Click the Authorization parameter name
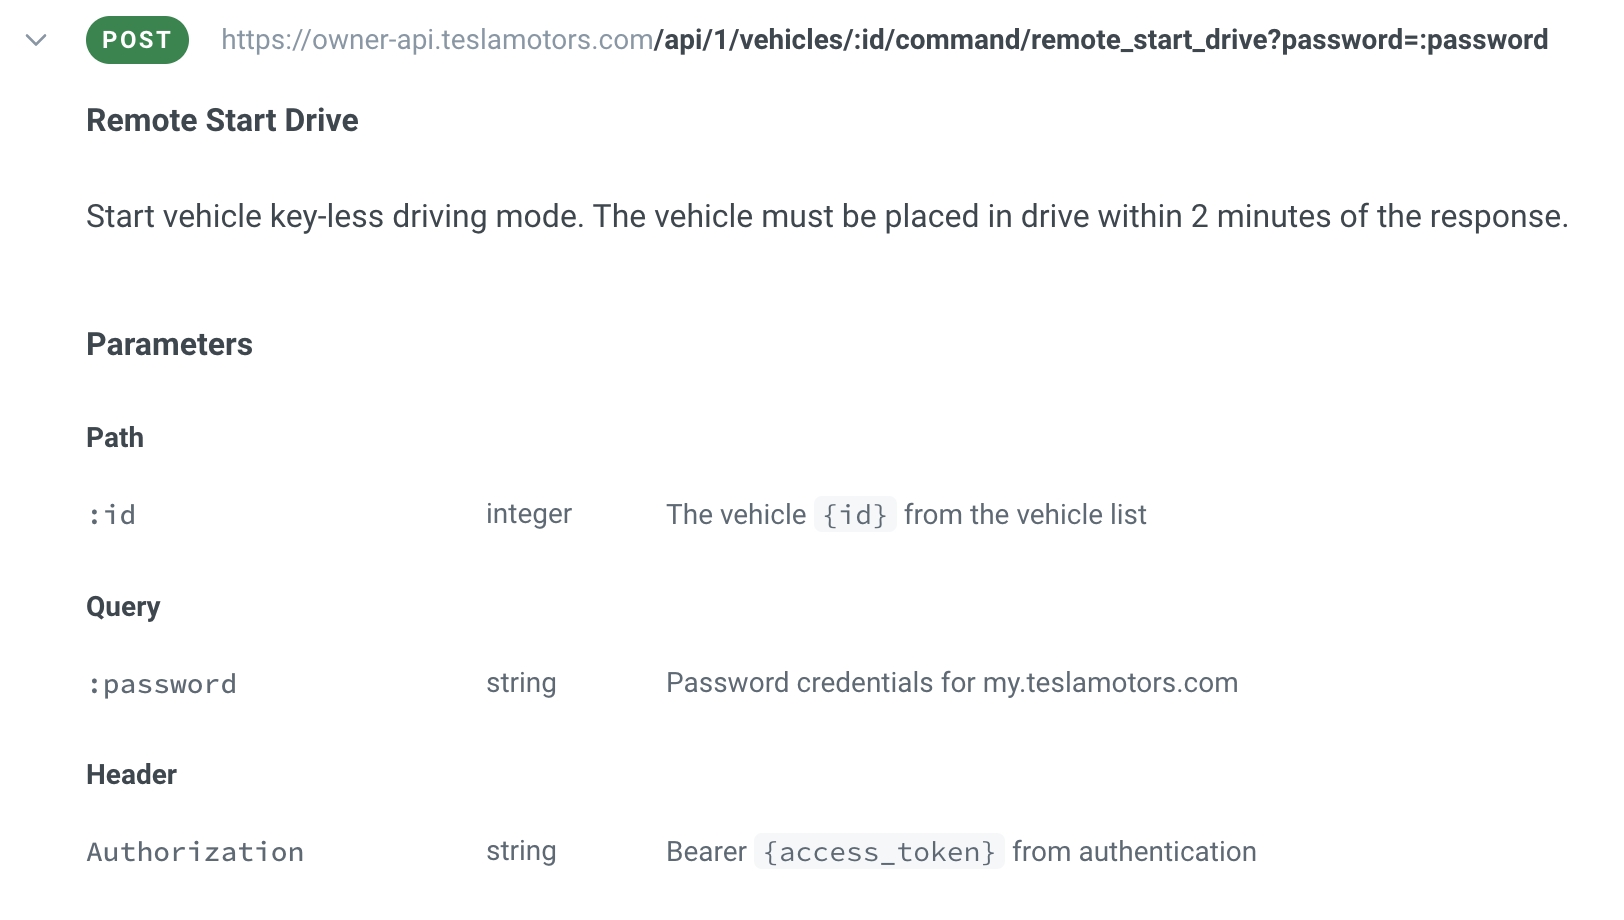Screen dimensions: 1624x920 [x=195, y=852]
